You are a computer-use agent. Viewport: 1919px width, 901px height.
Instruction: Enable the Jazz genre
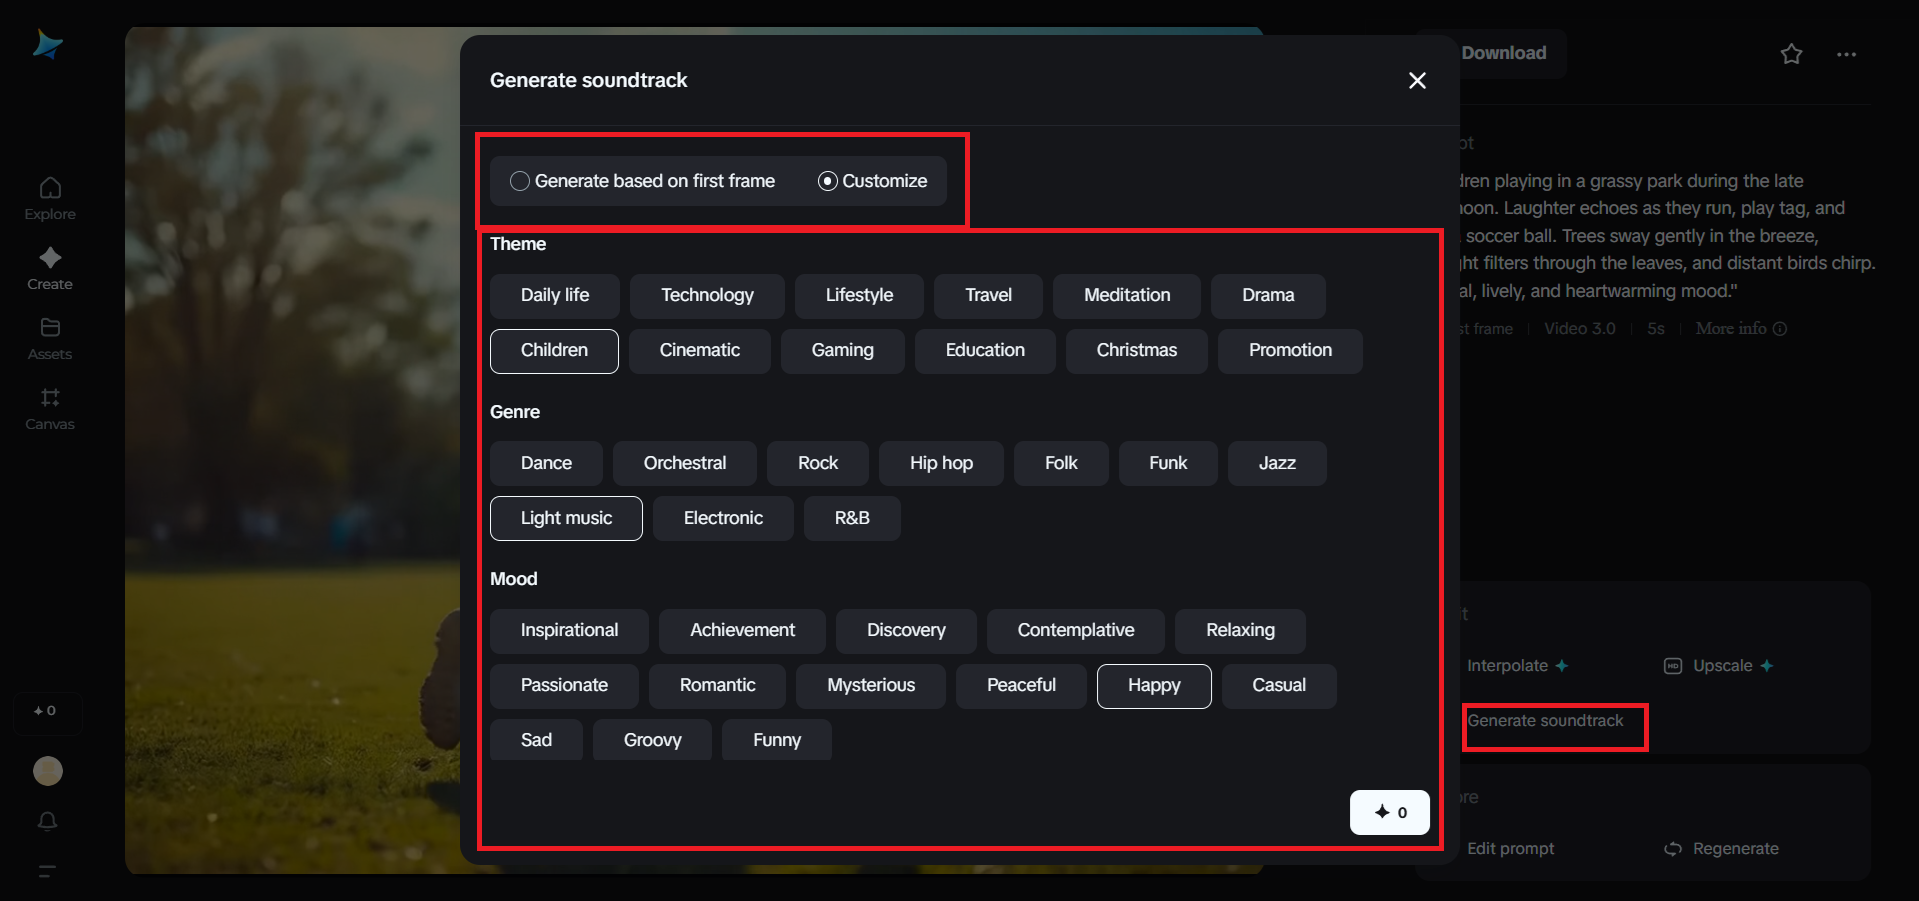pos(1276,463)
